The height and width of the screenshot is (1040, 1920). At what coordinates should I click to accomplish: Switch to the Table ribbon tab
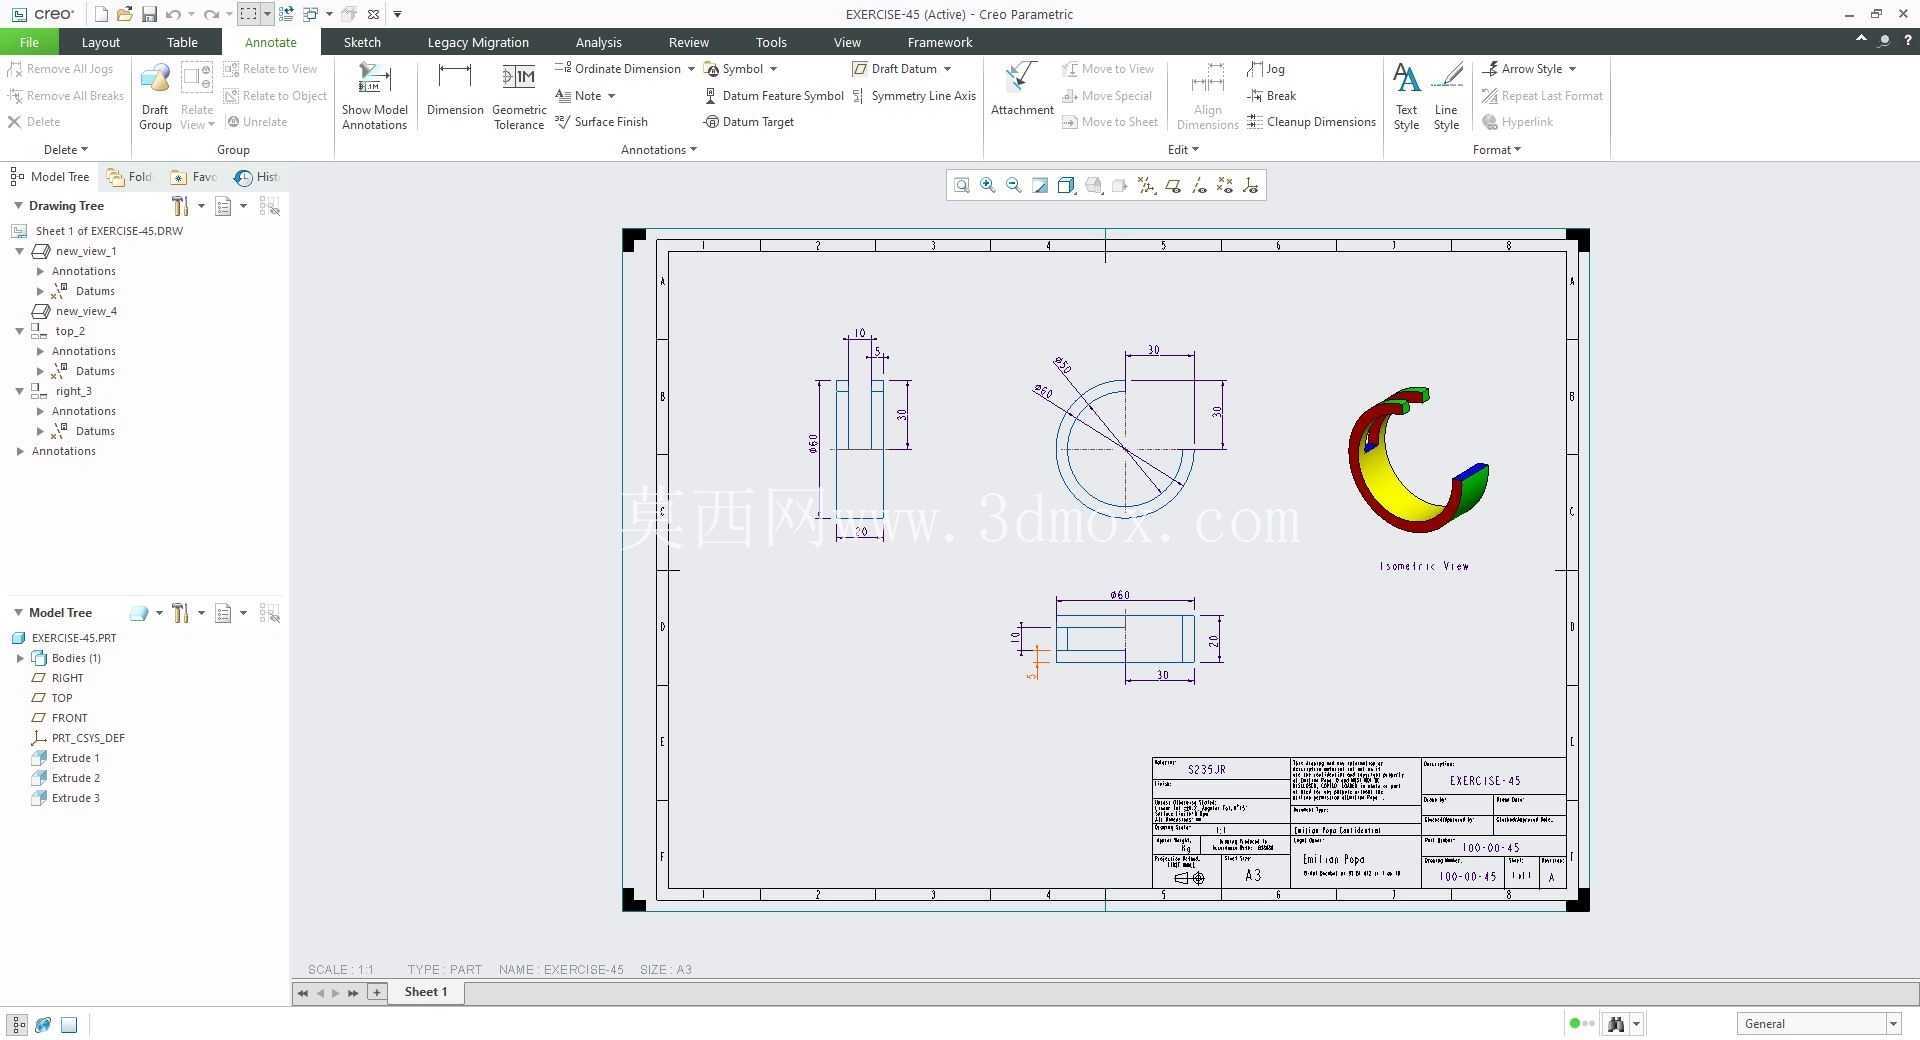pos(182,42)
